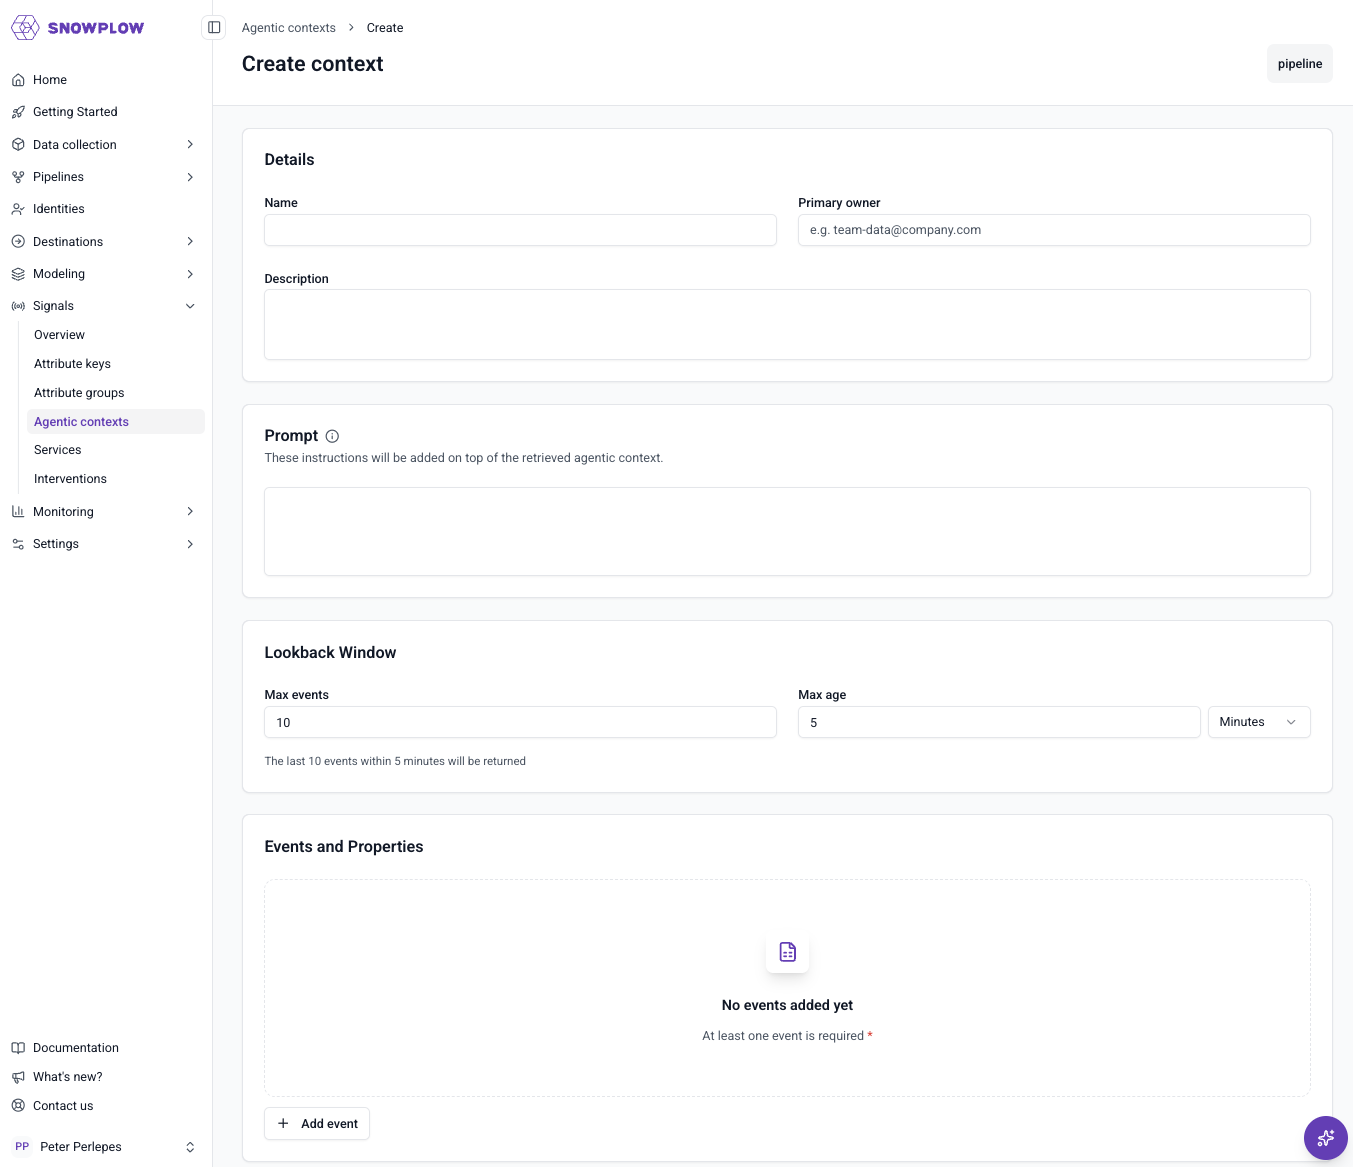Focus the Max events field
The height and width of the screenshot is (1167, 1353).
[520, 722]
